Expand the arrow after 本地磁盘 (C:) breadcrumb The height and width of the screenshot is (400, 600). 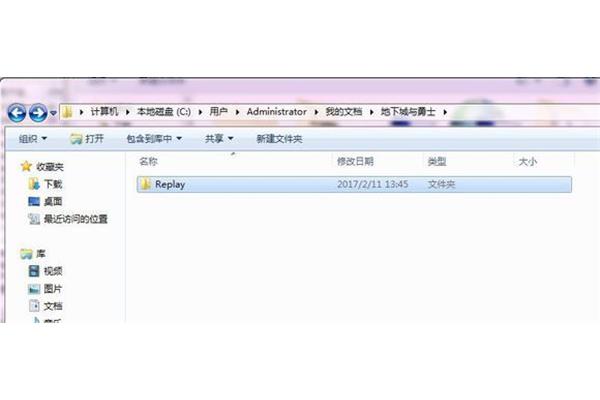coord(200,112)
